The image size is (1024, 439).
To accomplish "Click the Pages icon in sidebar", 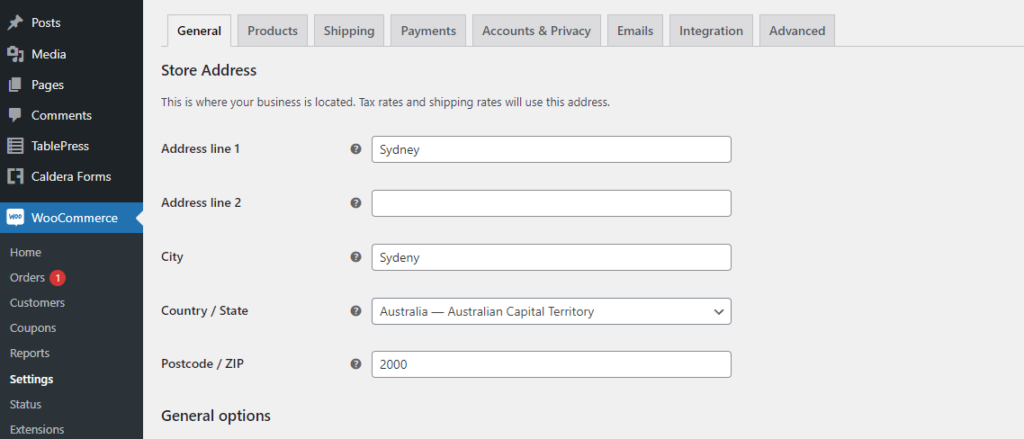I will [15, 85].
